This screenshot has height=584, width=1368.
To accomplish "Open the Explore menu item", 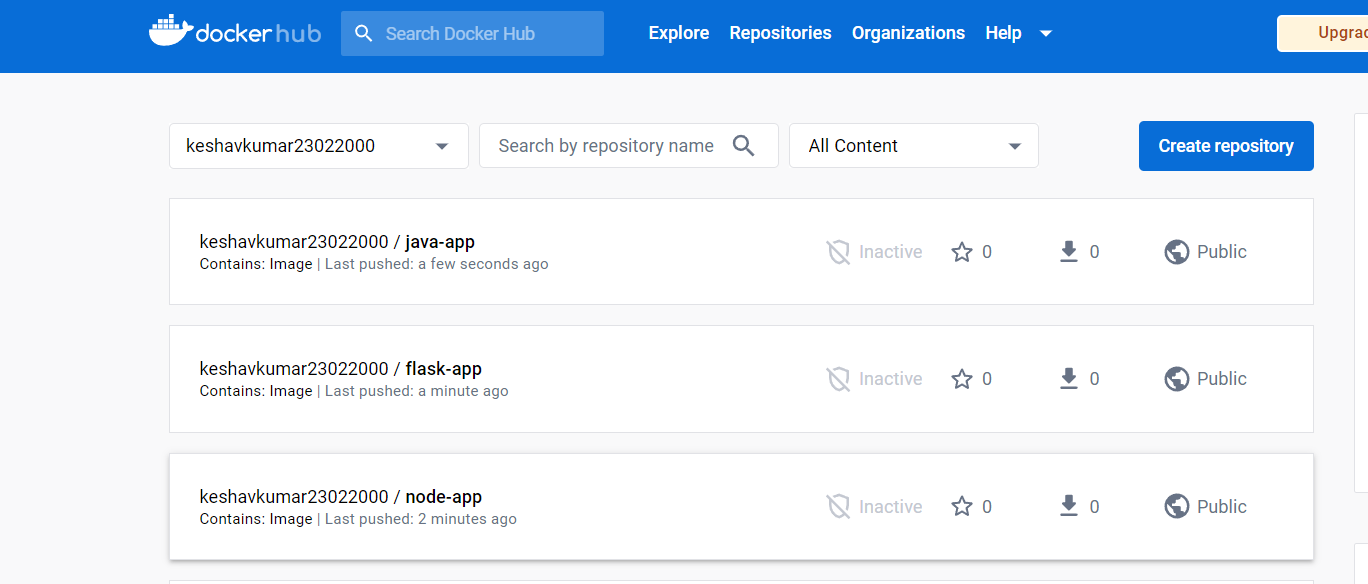I will 679,33.
